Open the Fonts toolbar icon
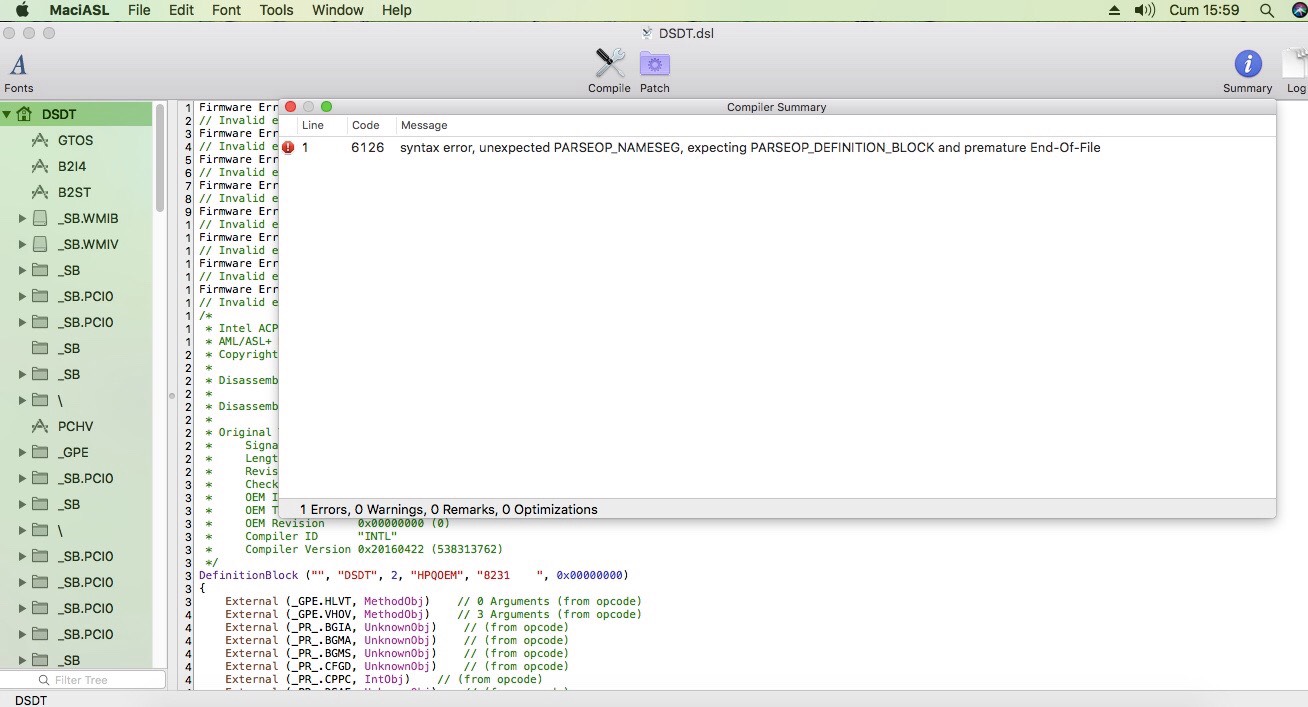The width and height of the screenshot is (1308, 707). [18, 65]
